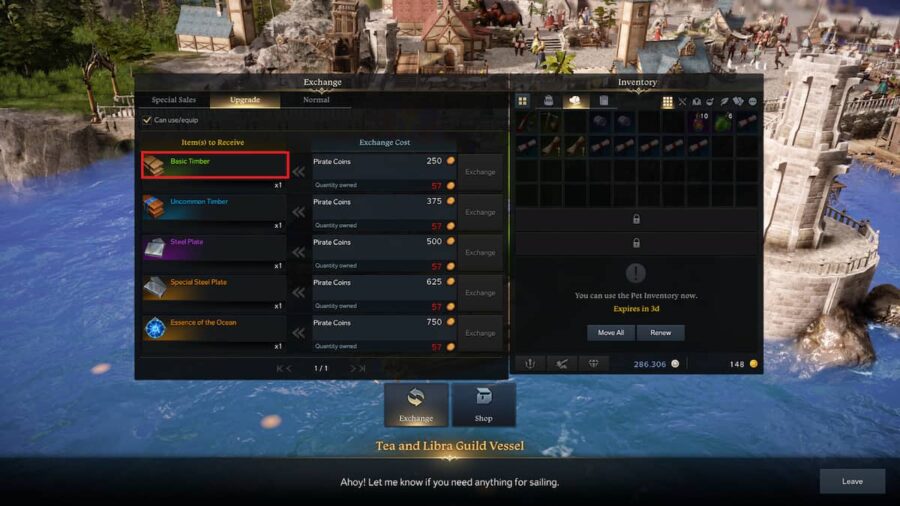Click double arrow next to Basic Timber
Screen dimensions: 900x506
click(298, 172)
